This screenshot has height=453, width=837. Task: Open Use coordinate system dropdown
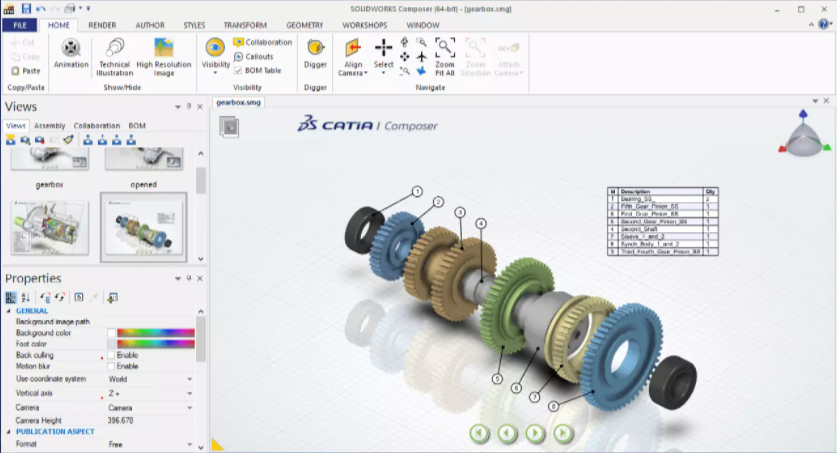[x=189, y=379]
